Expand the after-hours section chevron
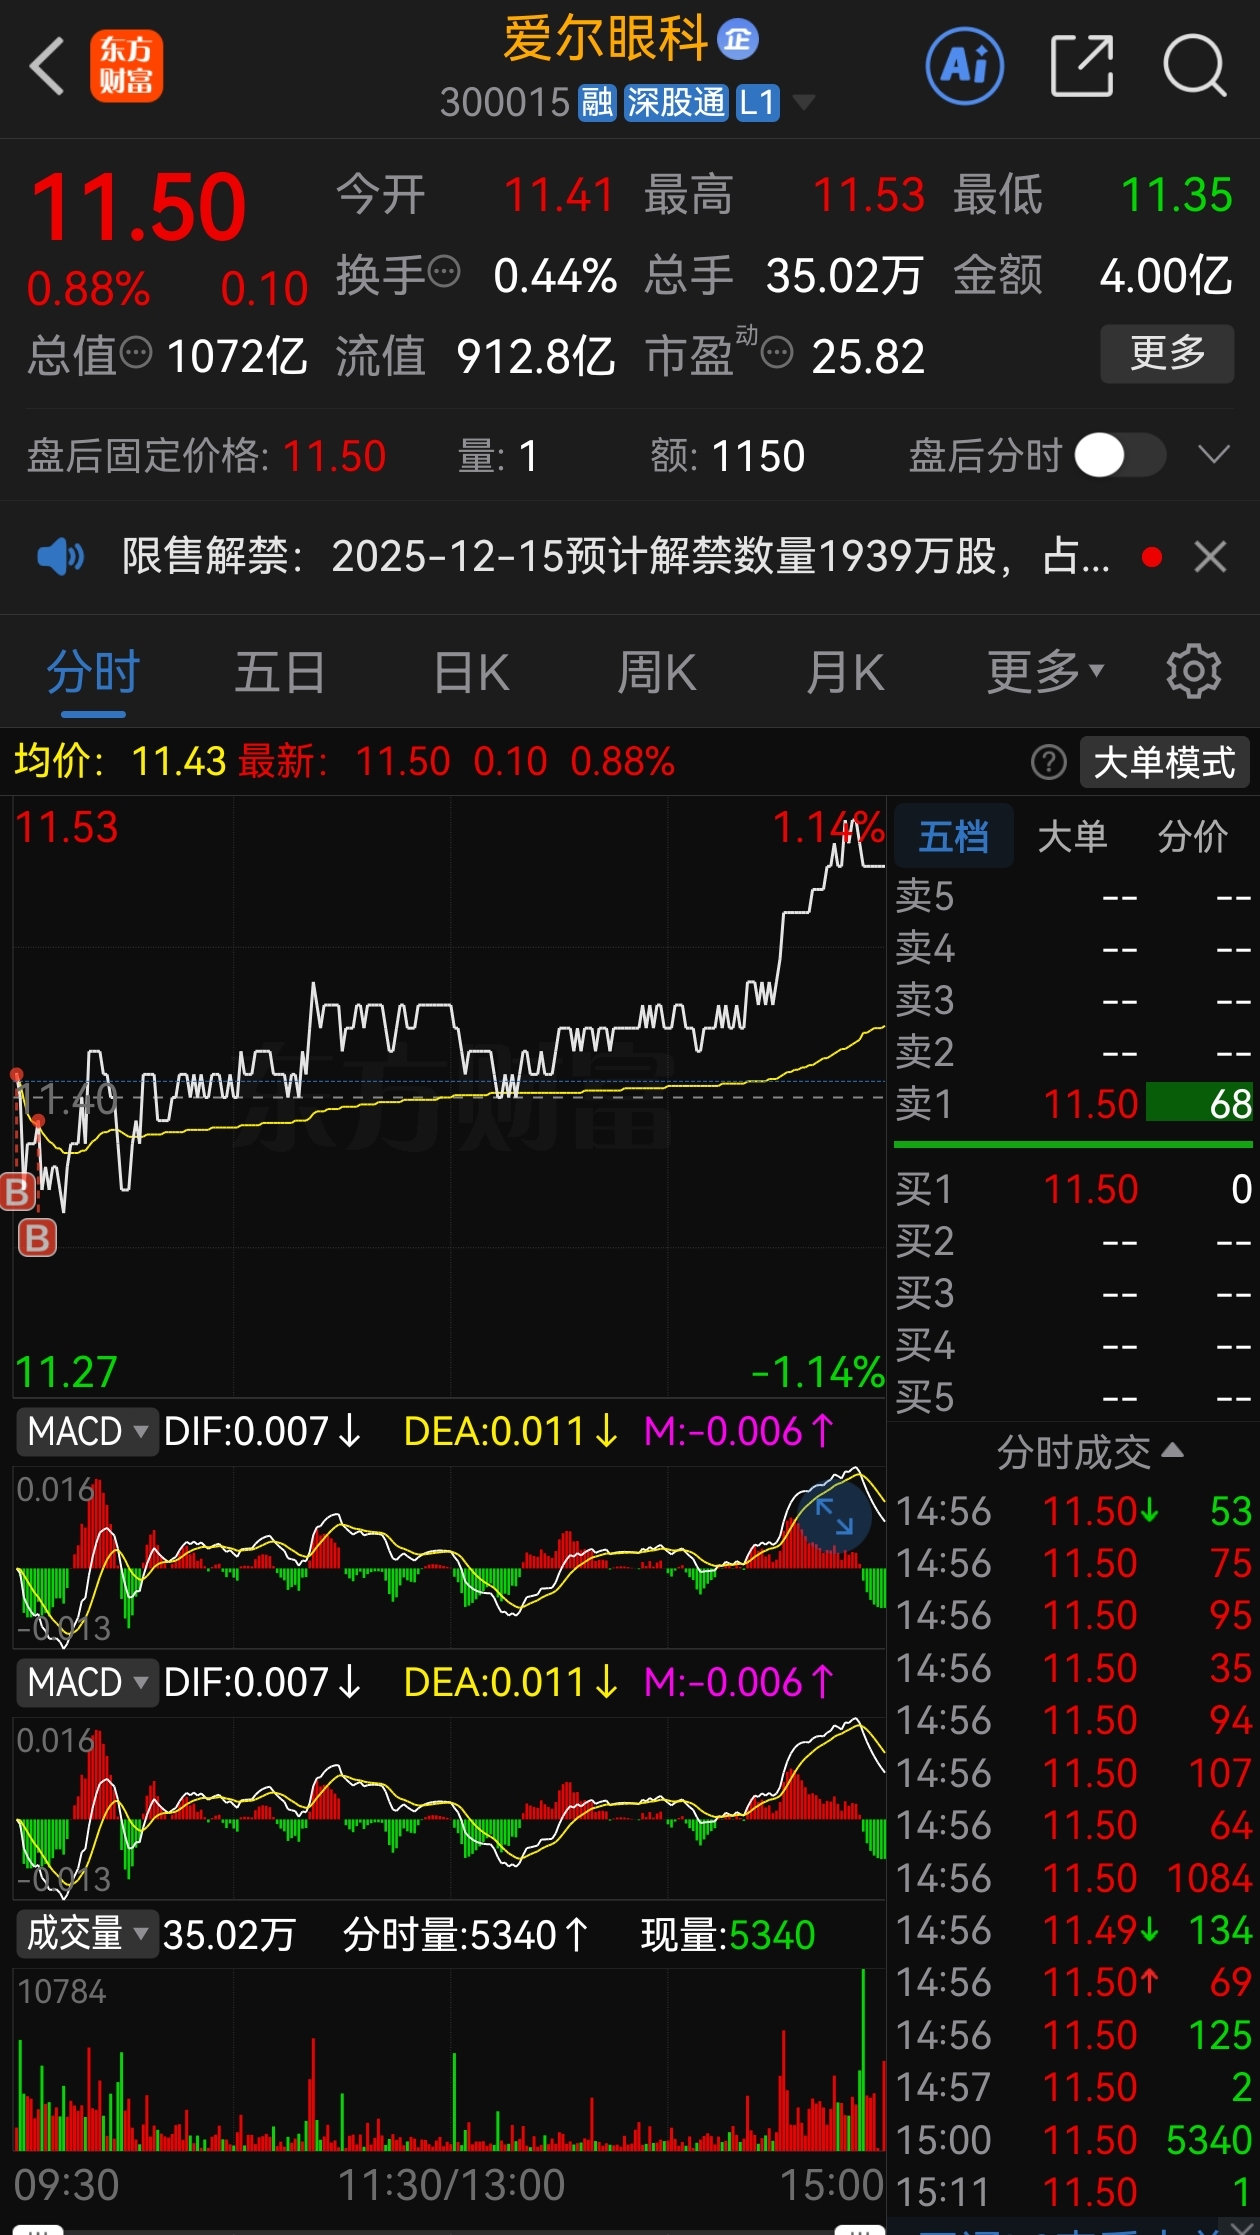 [x=1214, y=456]
